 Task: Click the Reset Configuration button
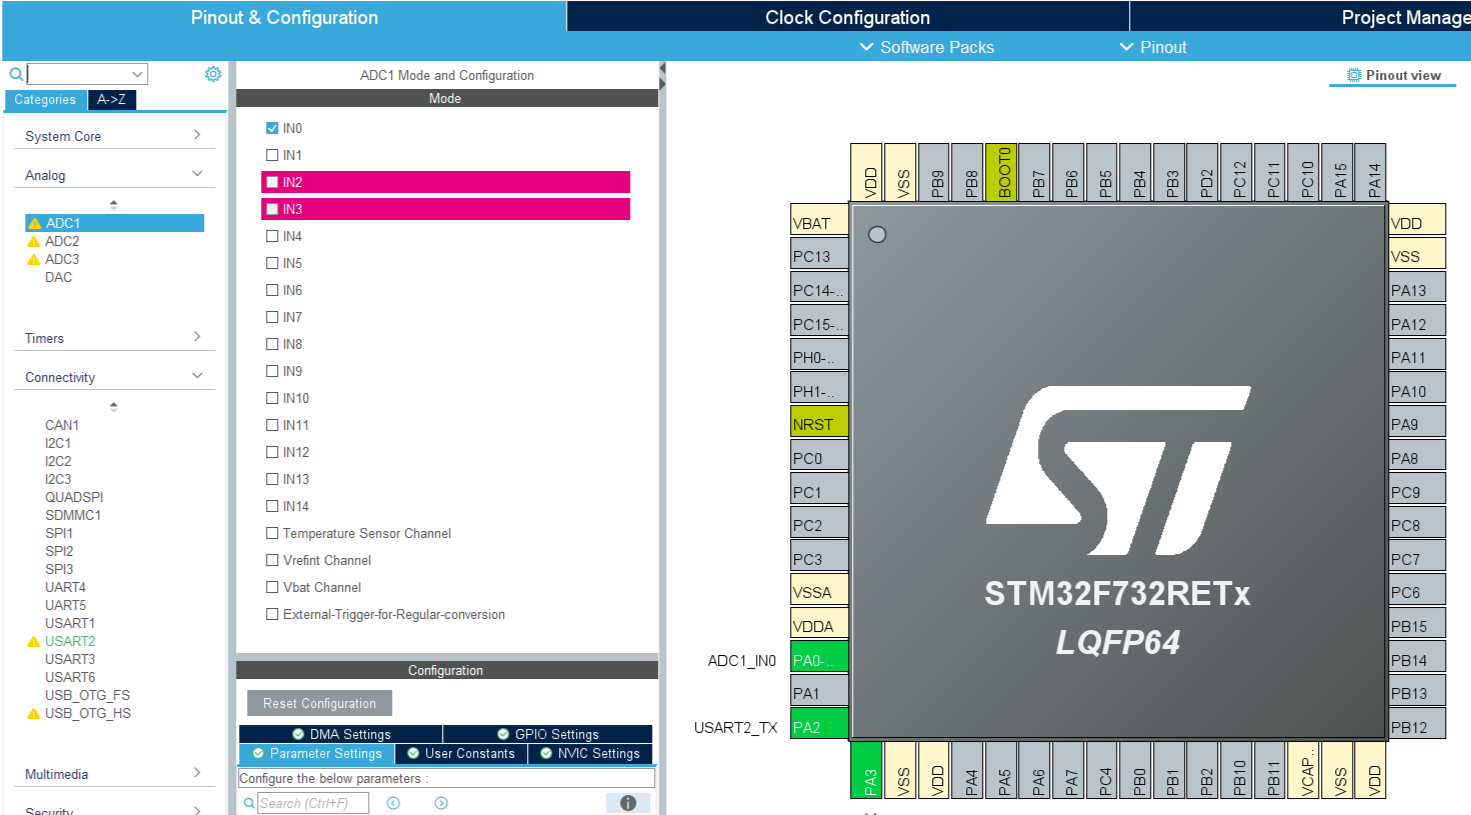click(x=319, y=703)
